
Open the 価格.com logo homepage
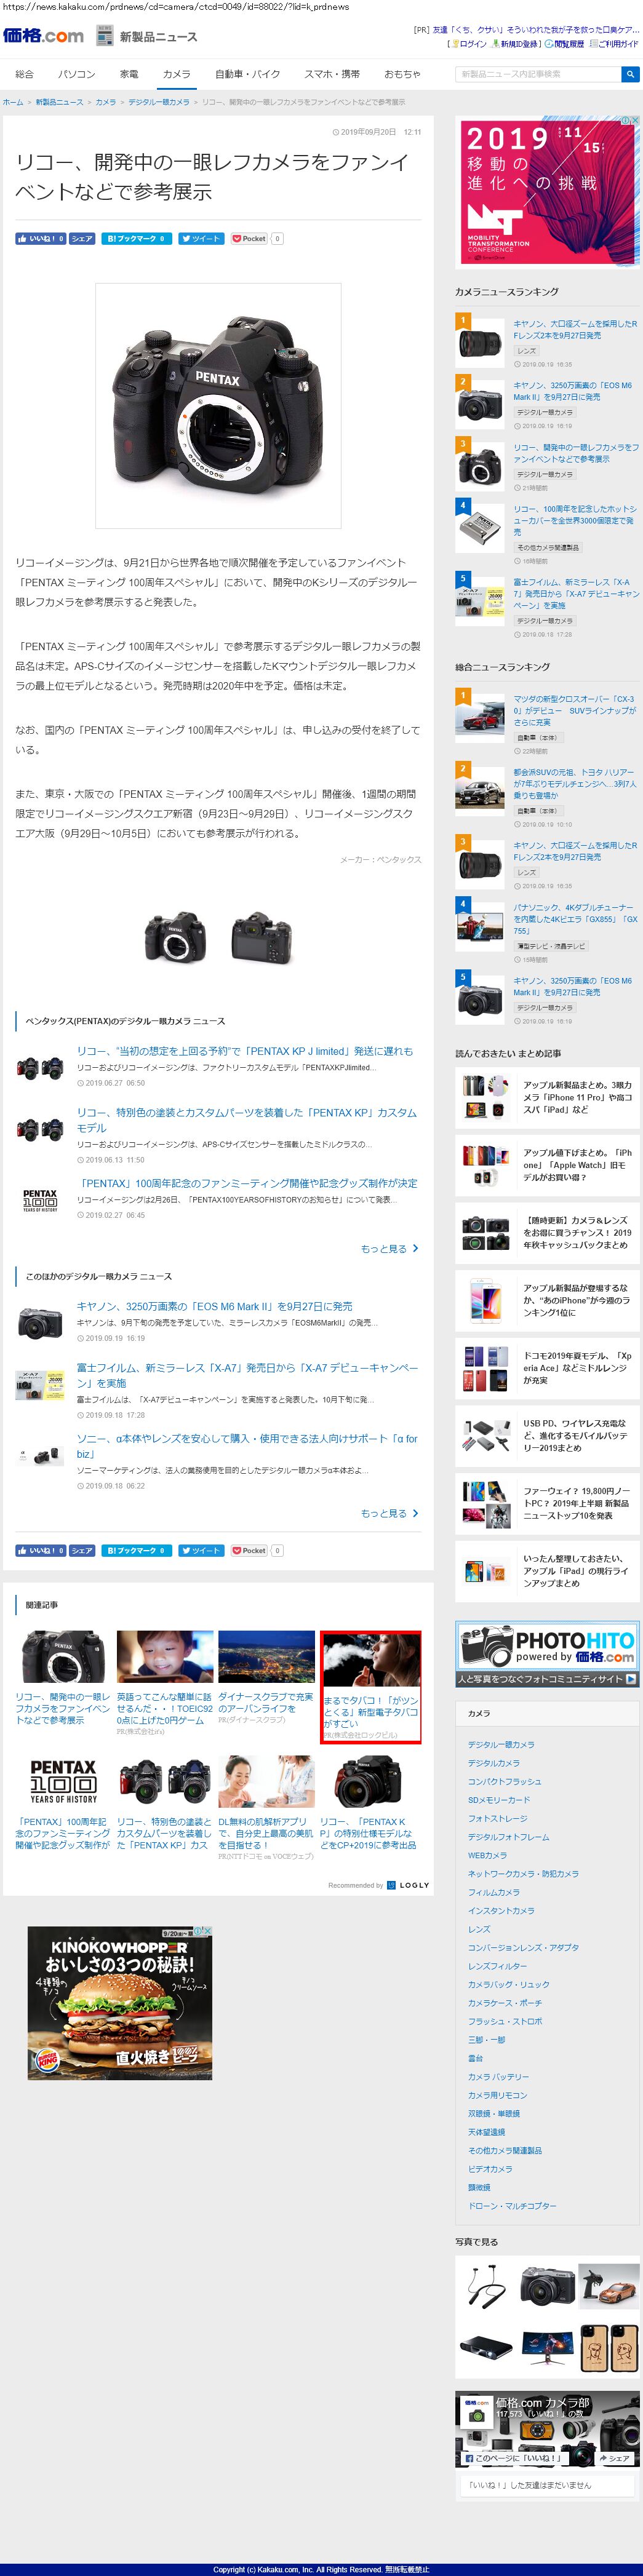coord(43,35)
